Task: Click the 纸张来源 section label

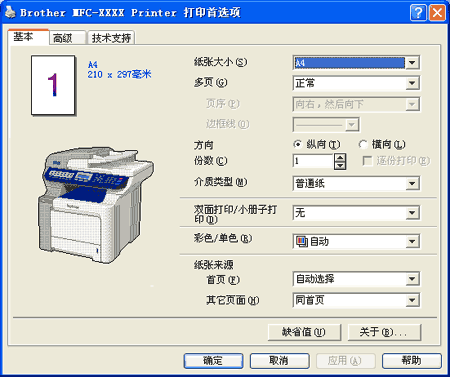Action: pos(213,265)
